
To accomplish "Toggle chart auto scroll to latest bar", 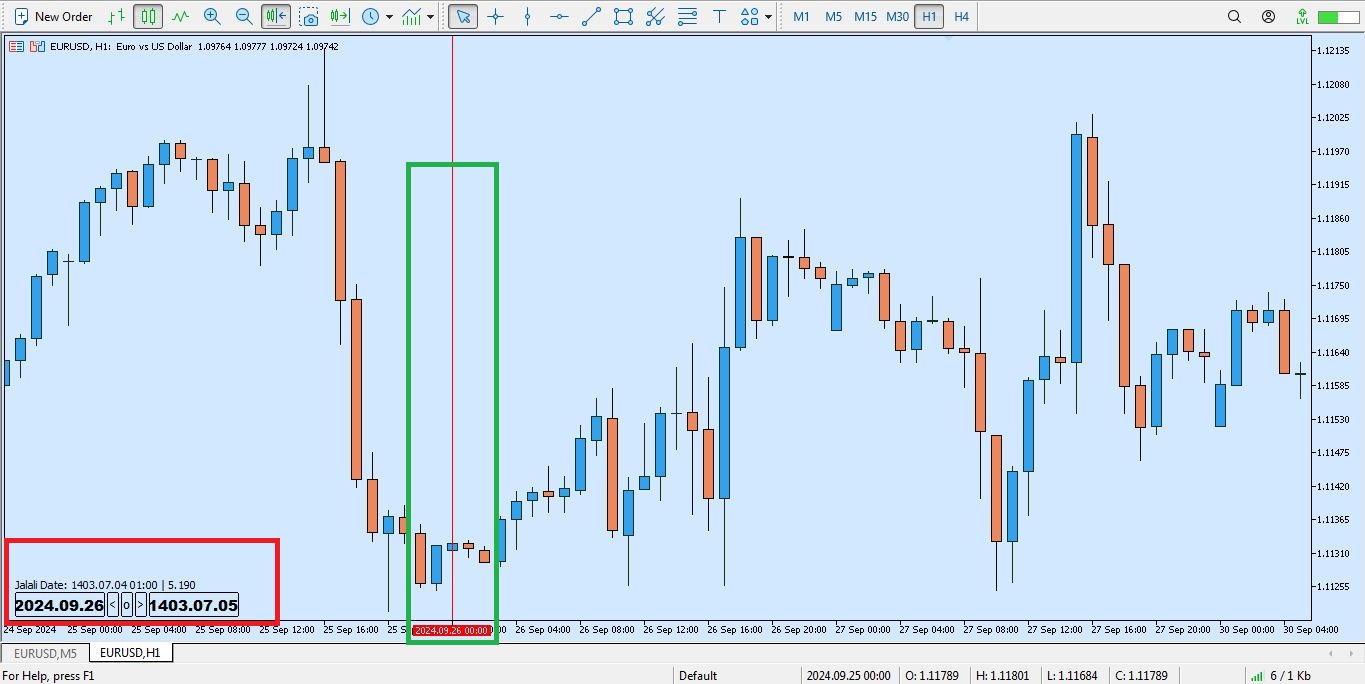I will click(x=277, y=16).
